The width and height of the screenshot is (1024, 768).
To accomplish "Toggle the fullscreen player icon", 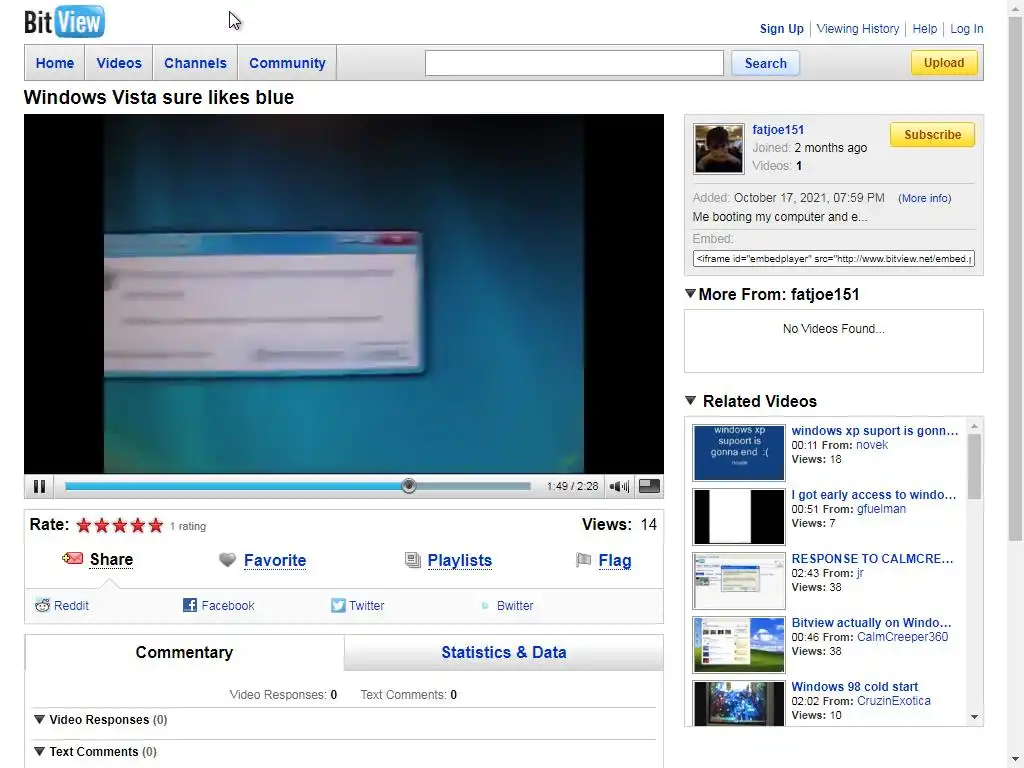I will click(x=648, y=486).
